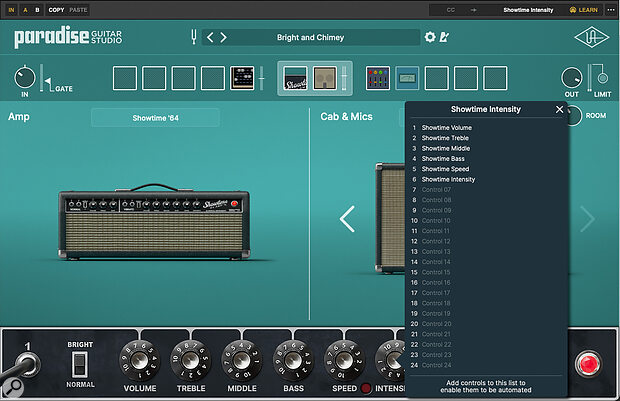Open the Showtime '64 amp selector
The image size is (620, 401).
[155, 118]
